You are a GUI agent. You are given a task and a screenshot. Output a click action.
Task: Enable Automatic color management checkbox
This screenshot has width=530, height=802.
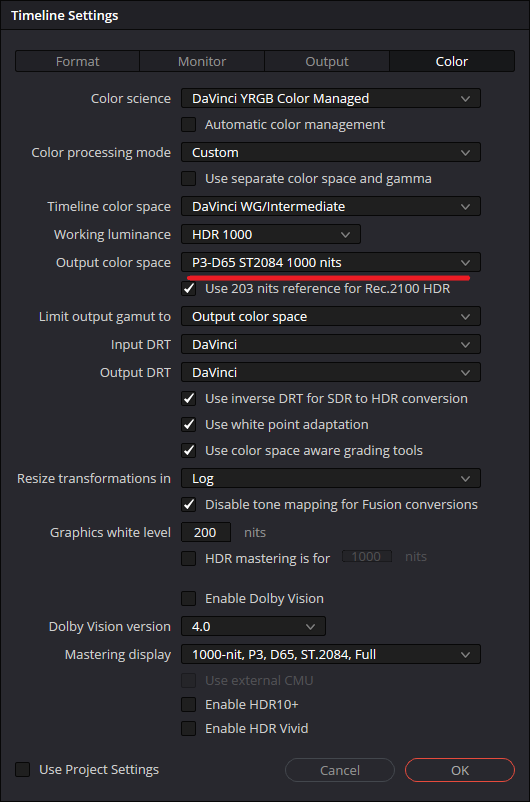(189, 124)
